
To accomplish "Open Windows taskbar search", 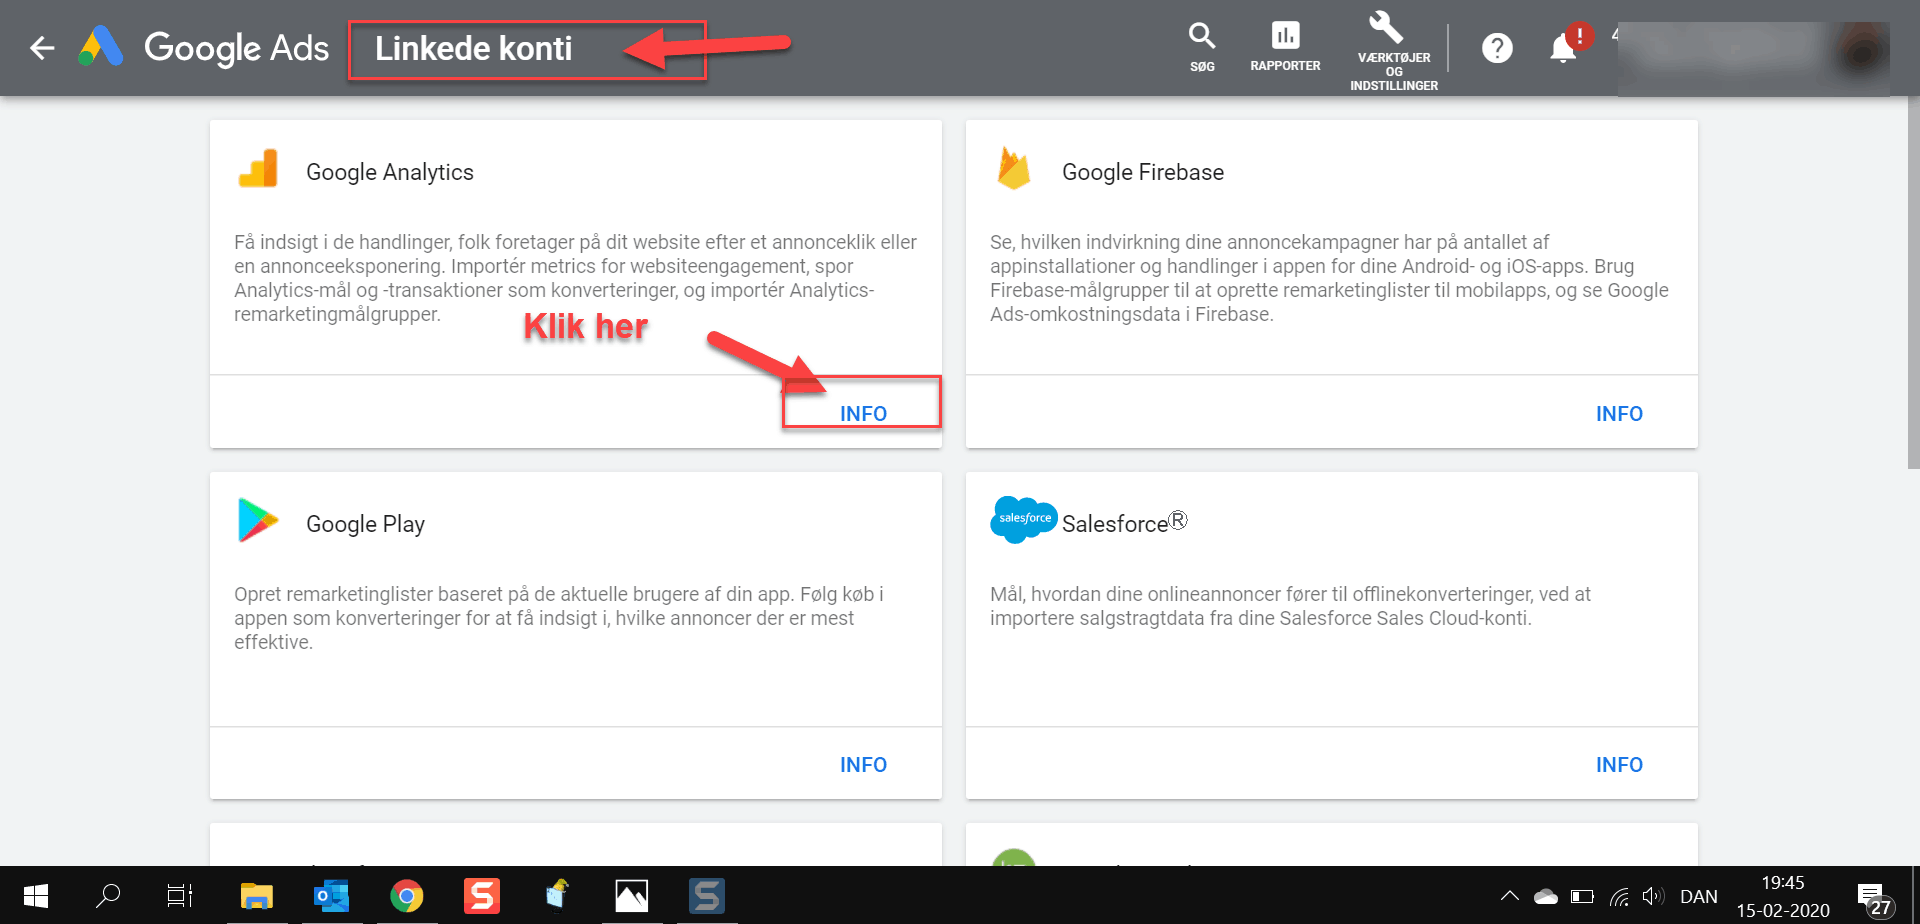I will point(108,895).
